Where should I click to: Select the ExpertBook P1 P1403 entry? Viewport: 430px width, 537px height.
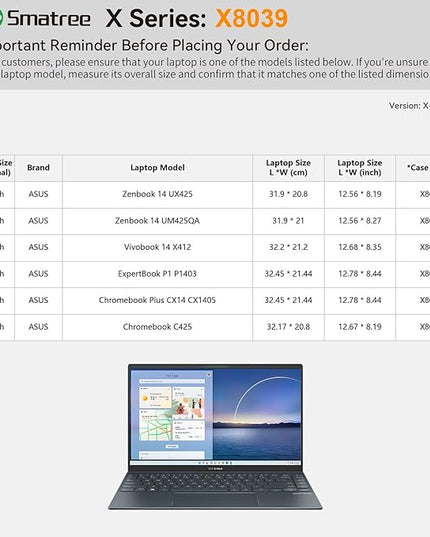pos(157,274)
